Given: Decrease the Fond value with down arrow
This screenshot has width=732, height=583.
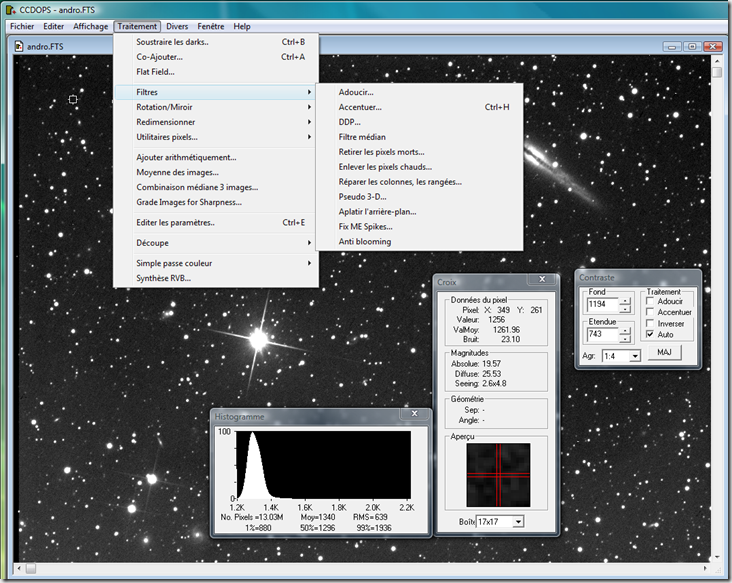Looking at the screenshot, I should [625, 309].
